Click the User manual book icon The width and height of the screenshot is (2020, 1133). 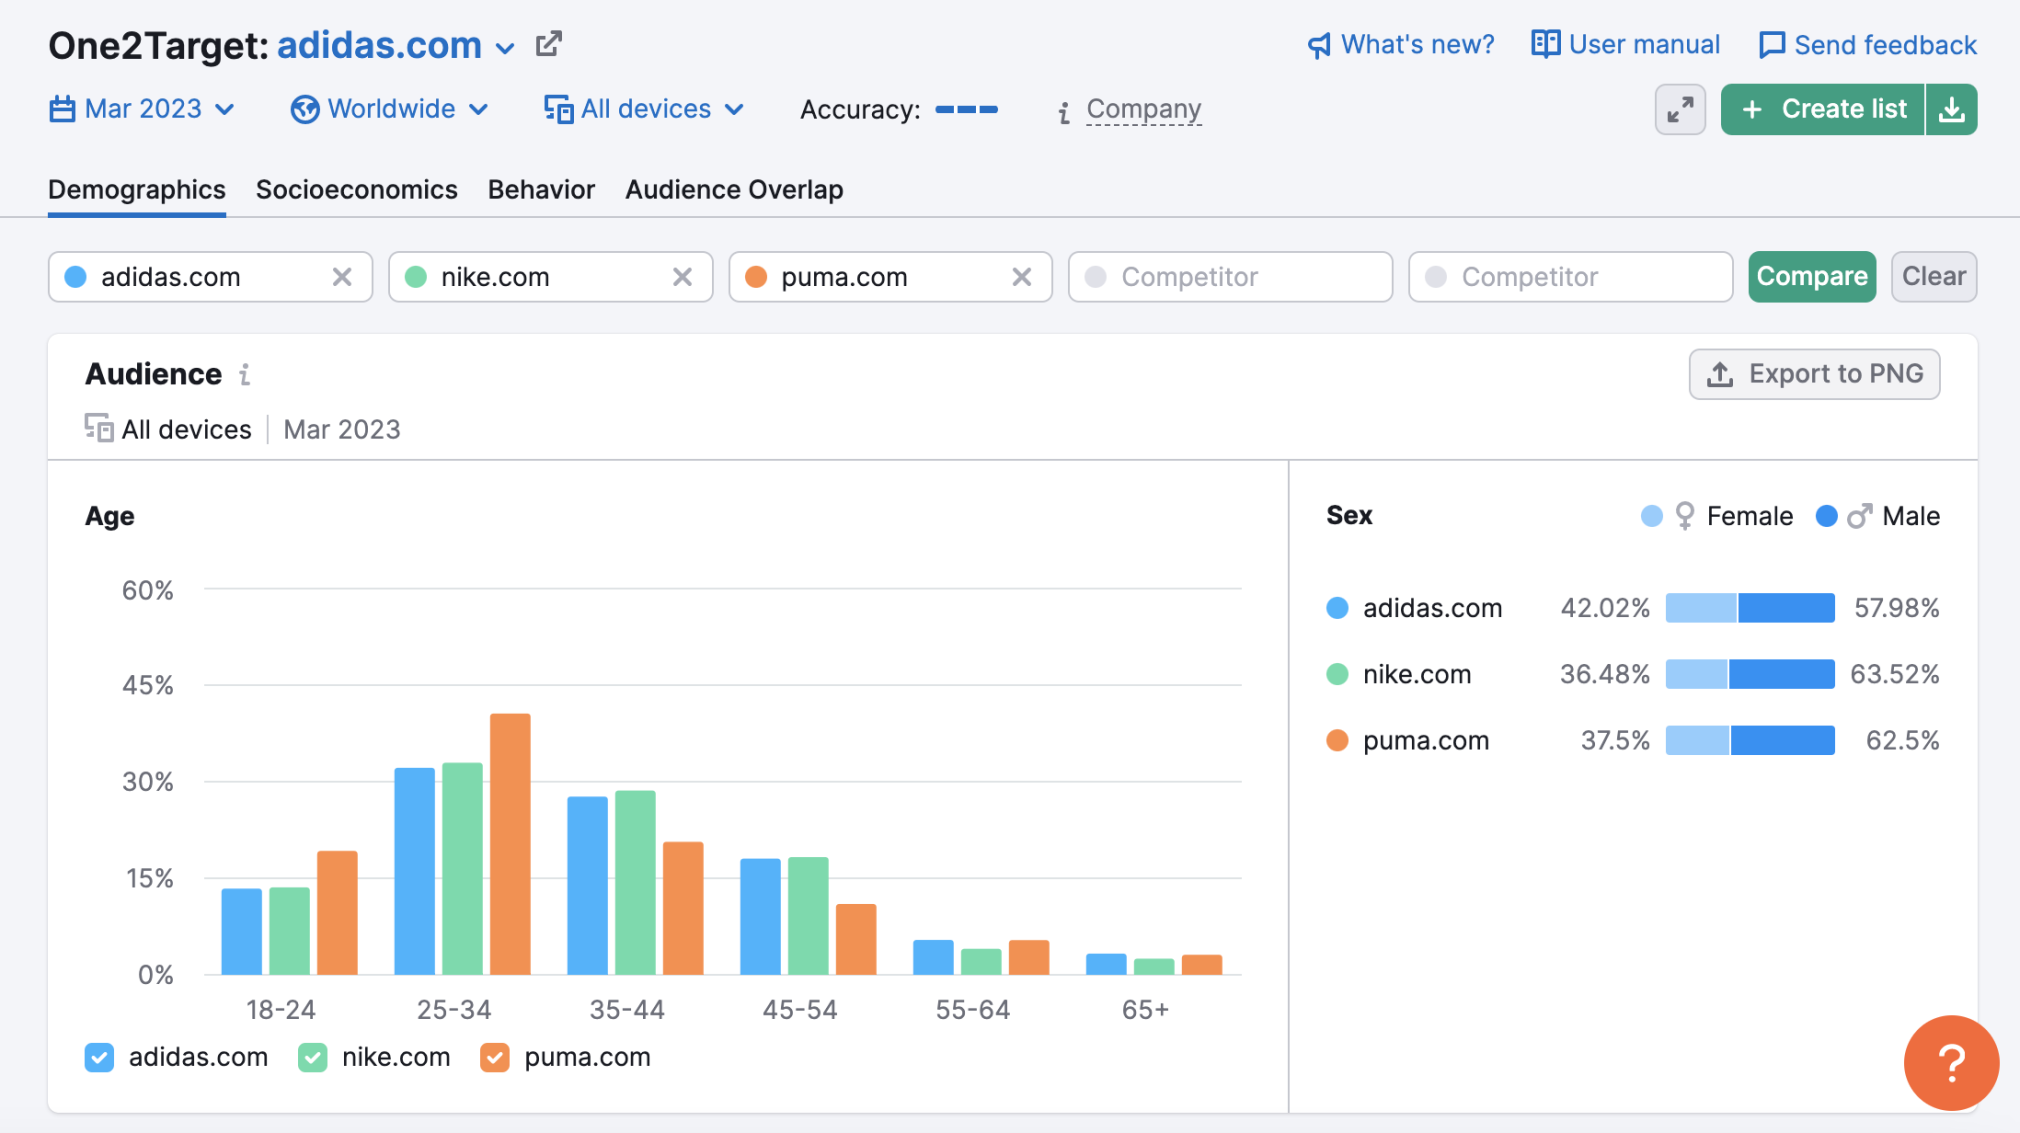point(1544,43)
